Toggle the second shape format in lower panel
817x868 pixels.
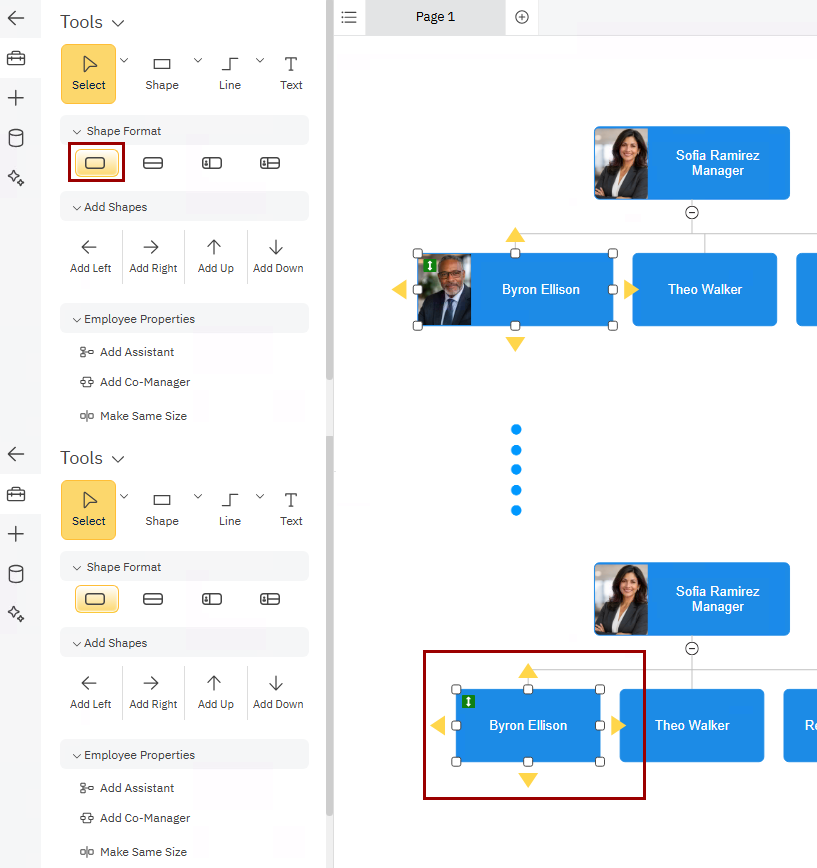pyautogui.click(x=153, y=599)
